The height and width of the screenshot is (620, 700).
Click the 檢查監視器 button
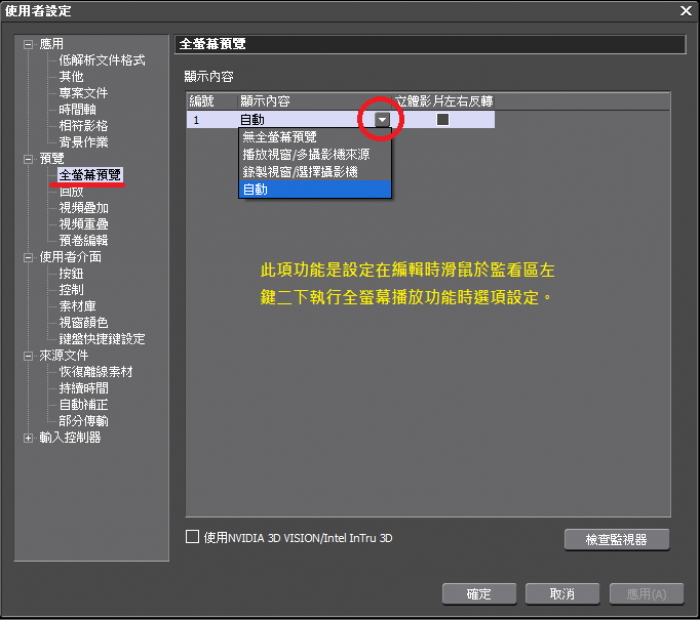coord(616,539)
